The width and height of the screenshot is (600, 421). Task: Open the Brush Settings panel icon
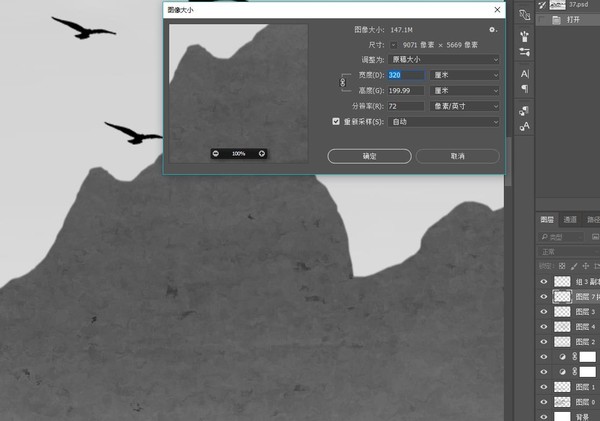[524, 52]
